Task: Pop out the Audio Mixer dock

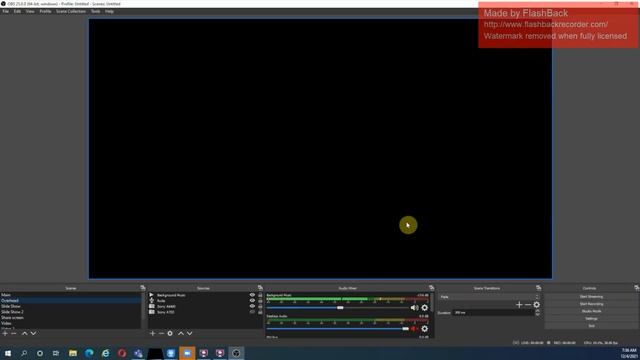Action: (431, 288)
